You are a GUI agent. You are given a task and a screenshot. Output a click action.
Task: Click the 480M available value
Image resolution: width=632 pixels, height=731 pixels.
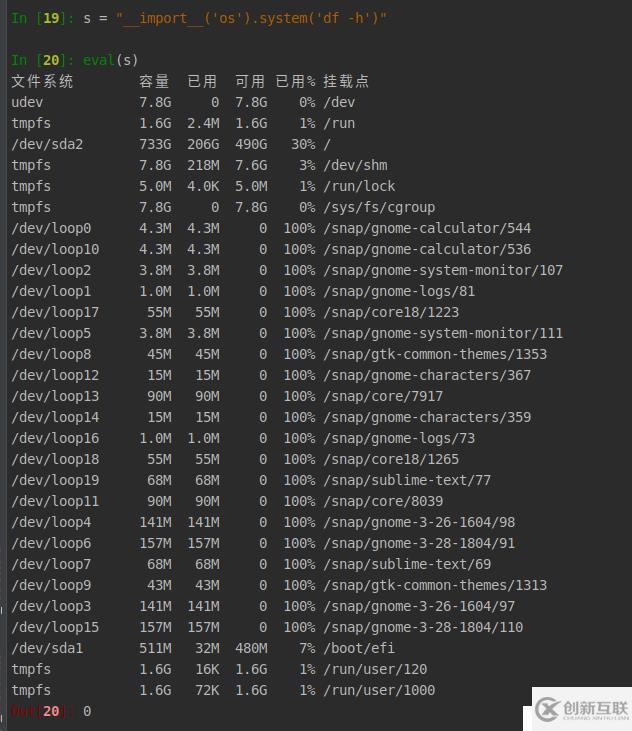251,648
